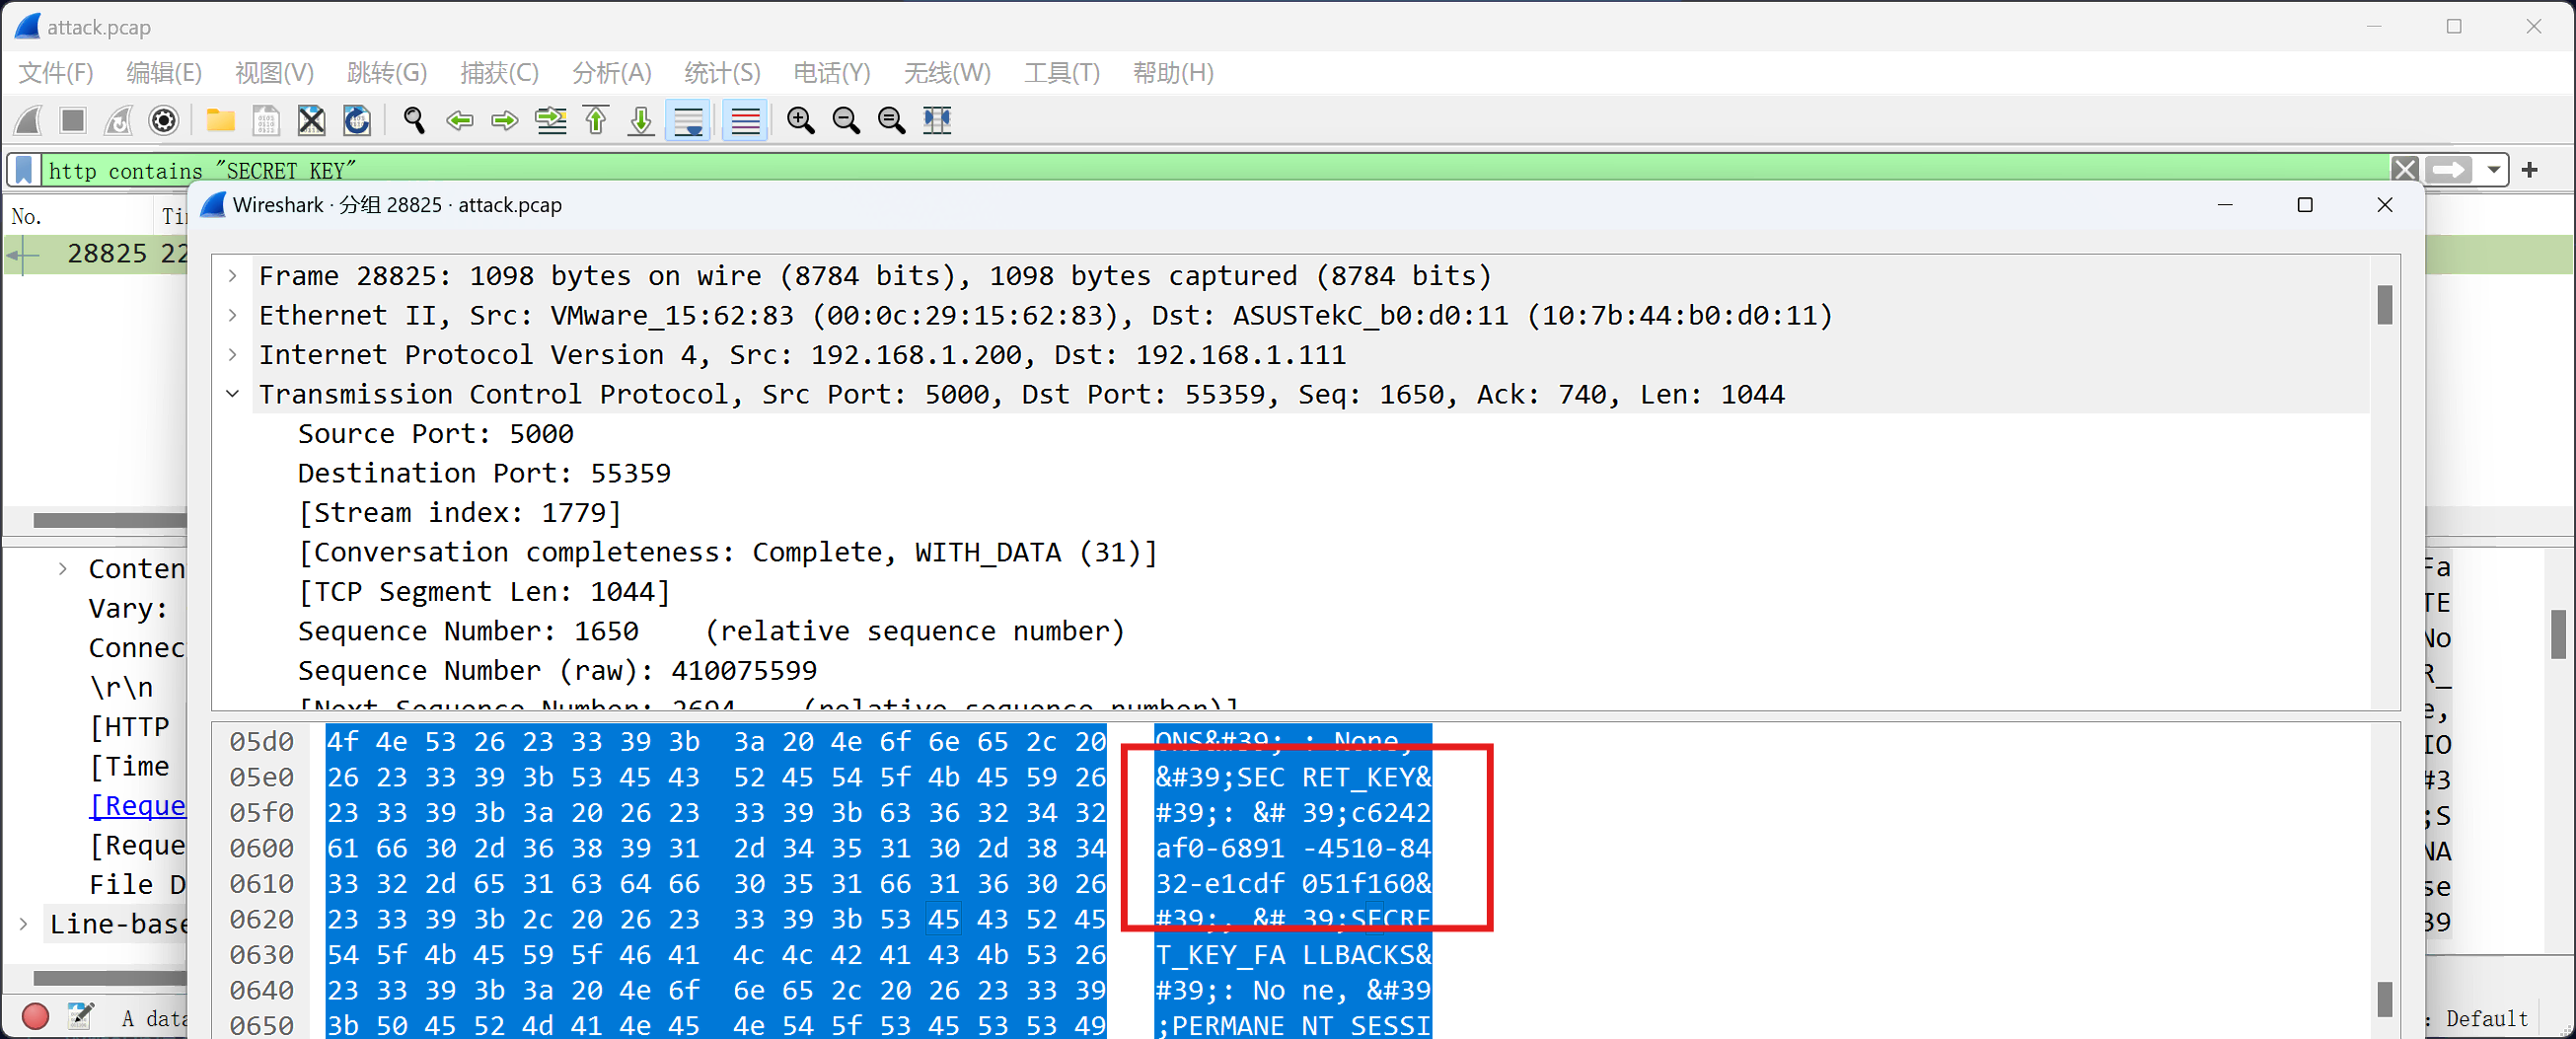Click the find packet magnifier icon
Viewport: 2576px width, 1039px height.
click(x=413, y=121)
